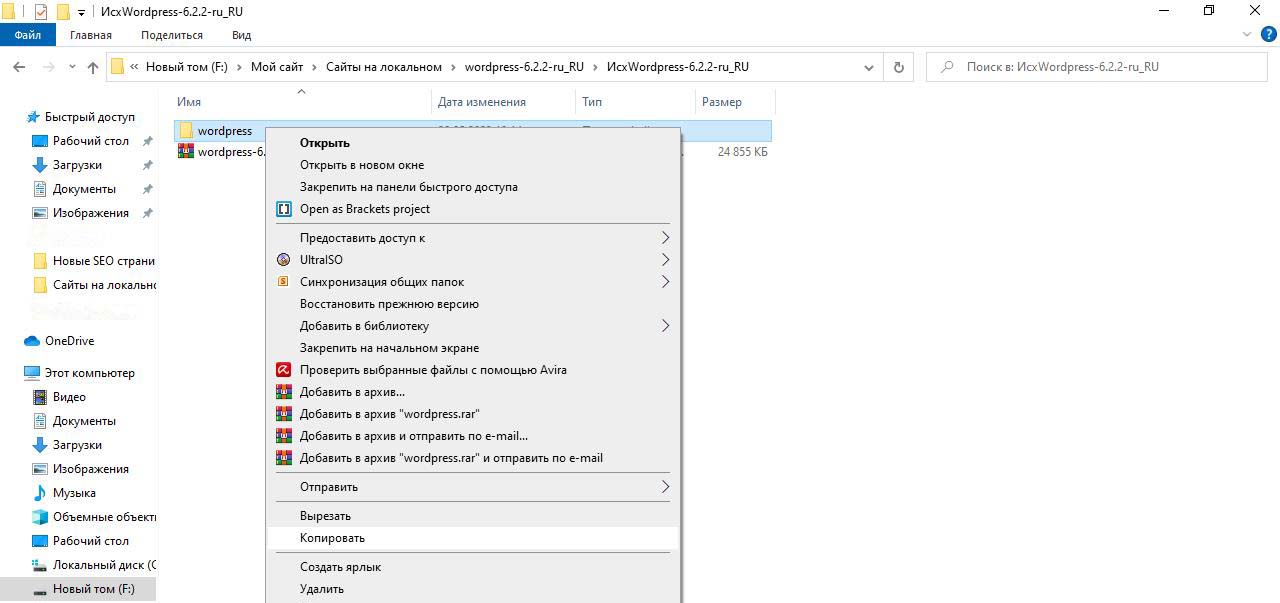
Task: Select 'Копировать' in the context menu
Action: click(x=332, y=538)
